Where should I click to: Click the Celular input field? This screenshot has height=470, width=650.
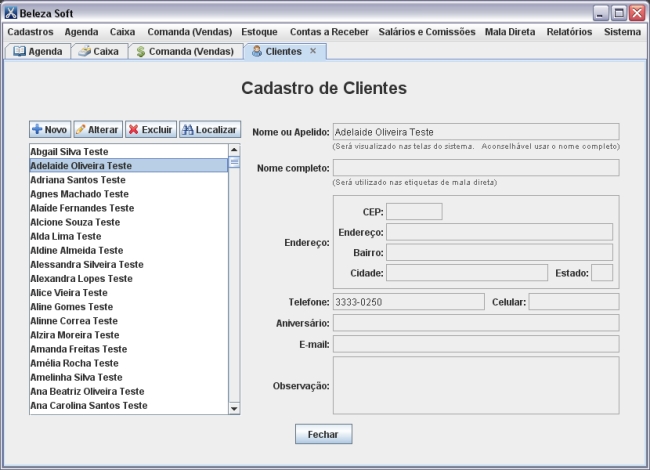tap(574, 302)
